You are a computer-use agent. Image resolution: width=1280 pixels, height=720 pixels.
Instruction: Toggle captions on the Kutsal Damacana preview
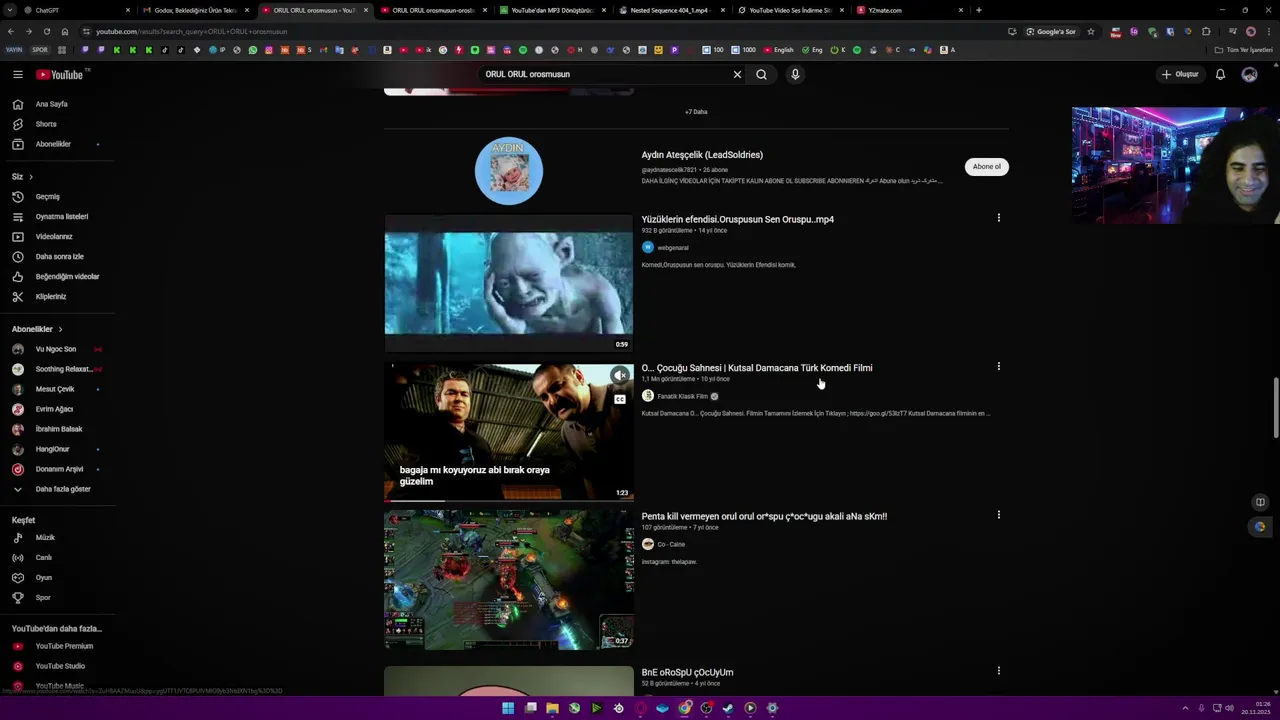coord(620,399)
